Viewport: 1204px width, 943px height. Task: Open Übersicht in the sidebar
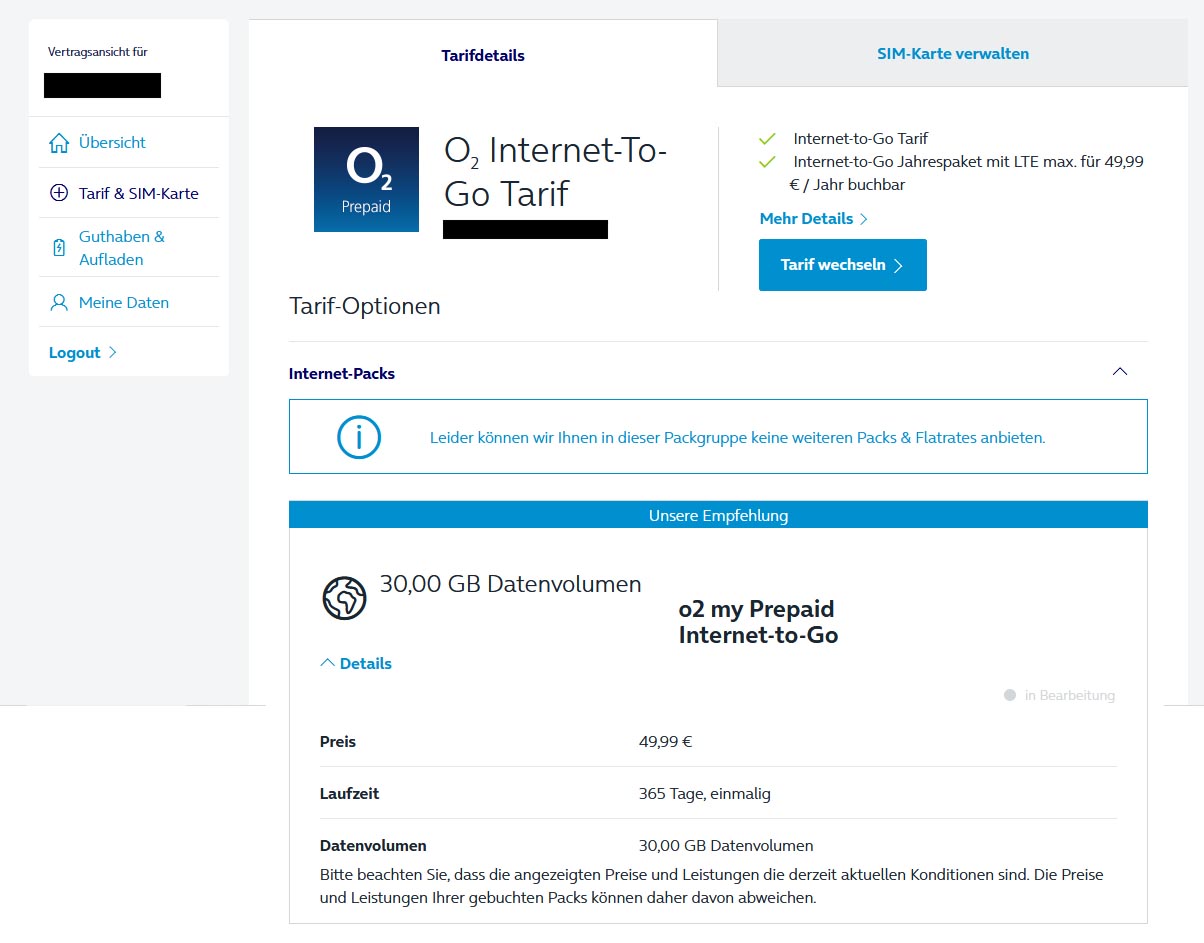point(112,143)
